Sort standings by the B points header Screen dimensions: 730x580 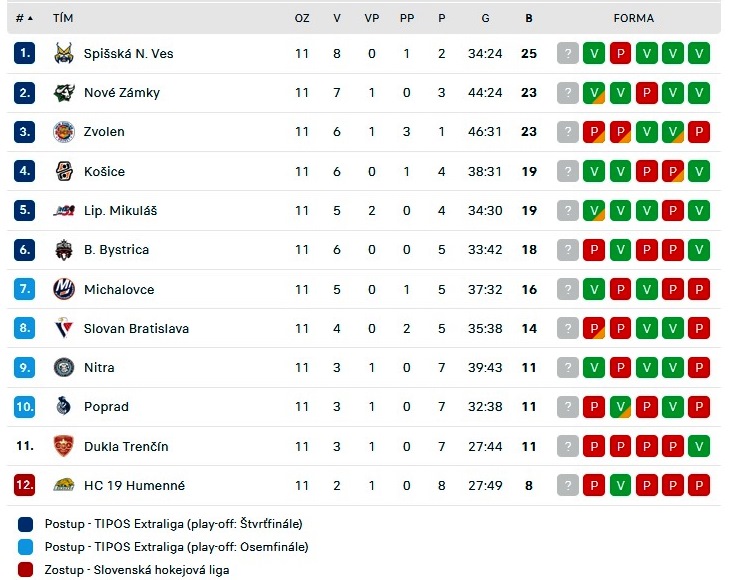pyautogui.click(x=529, y=18)
